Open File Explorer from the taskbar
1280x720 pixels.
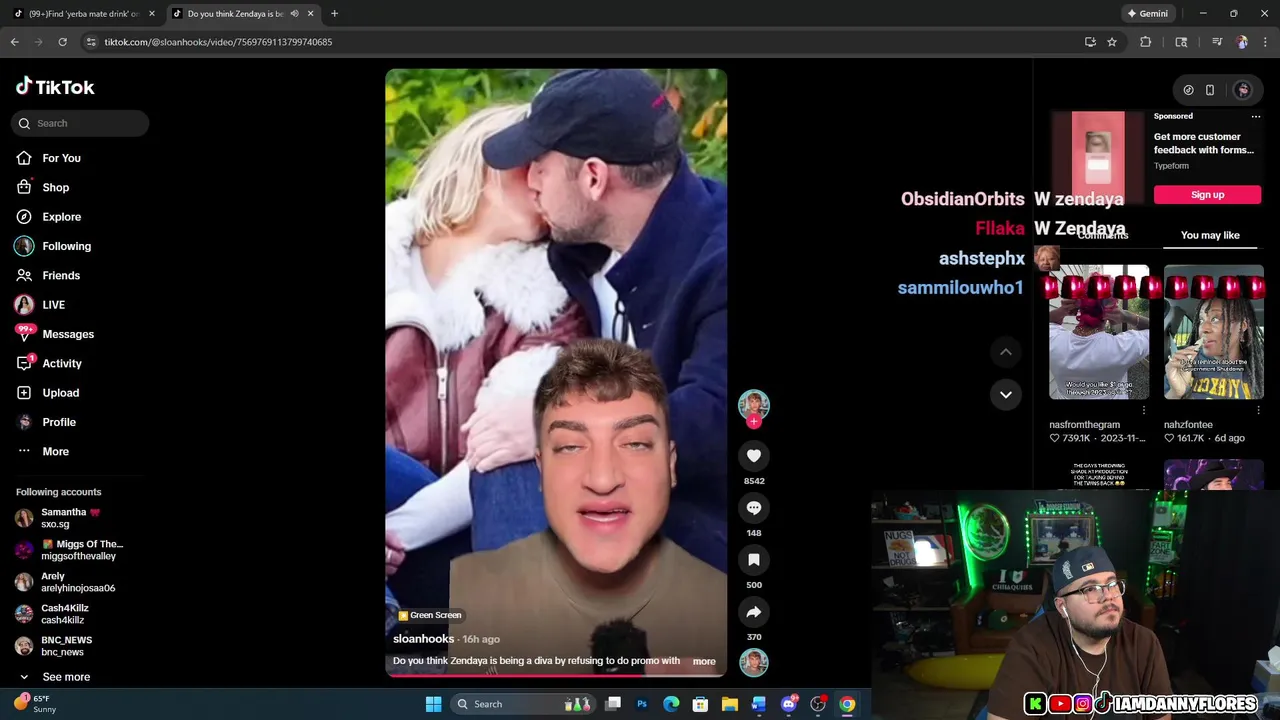729,704
